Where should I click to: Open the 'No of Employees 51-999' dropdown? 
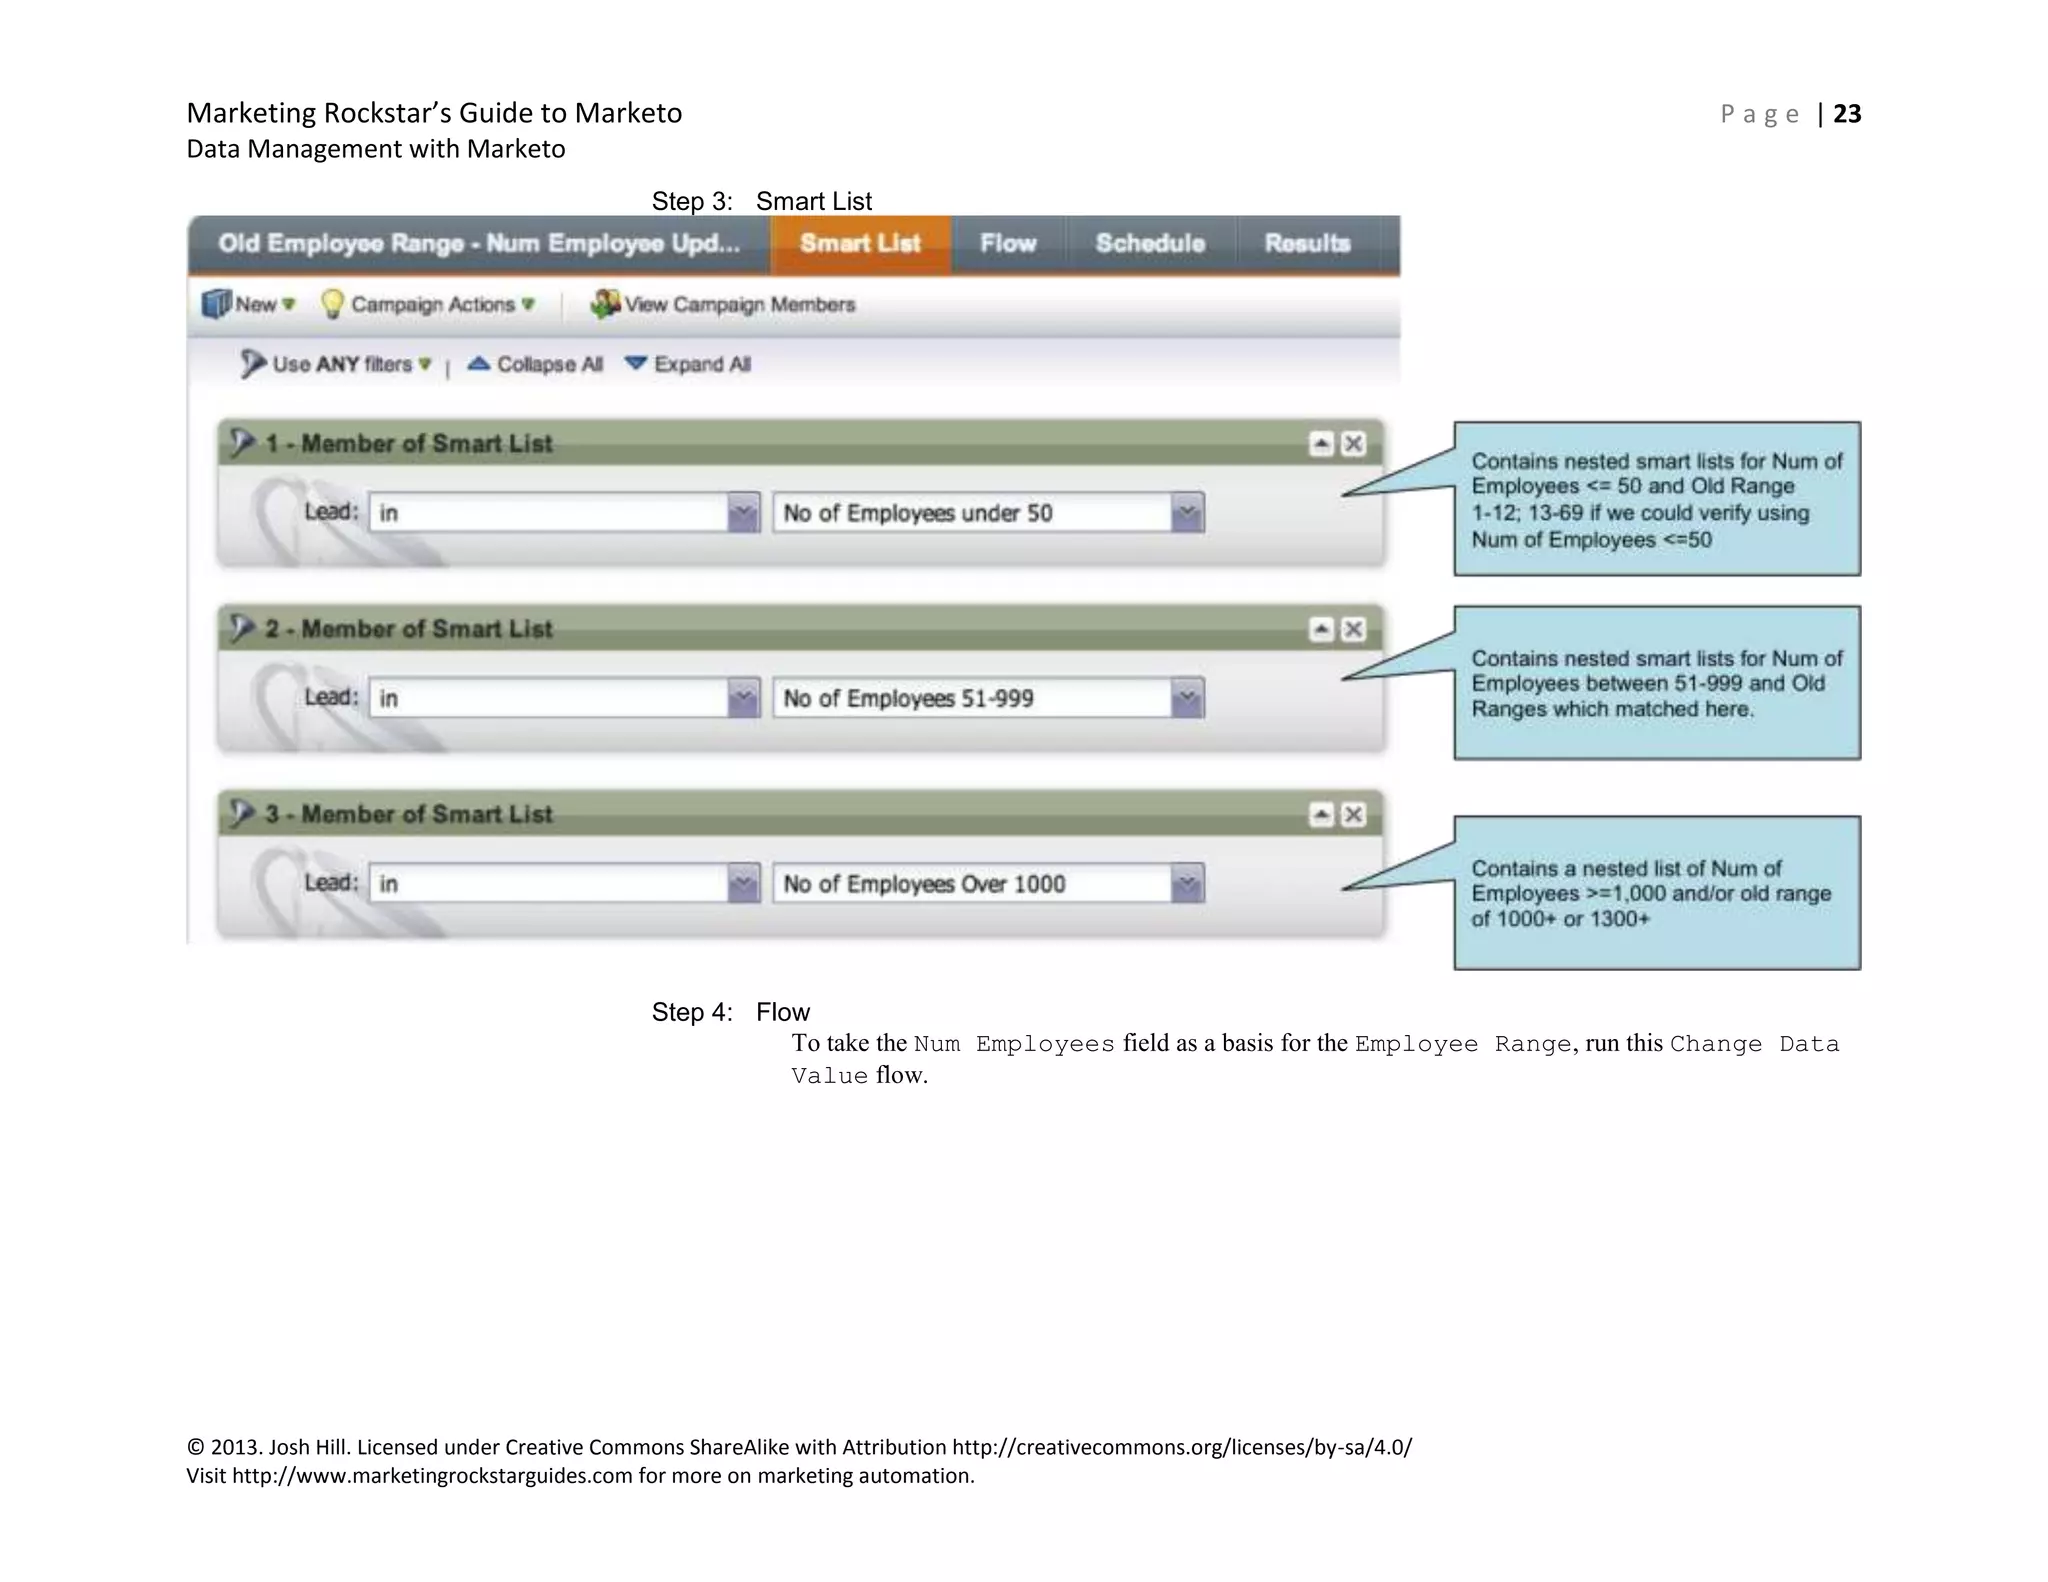[x=1187, y=698]
